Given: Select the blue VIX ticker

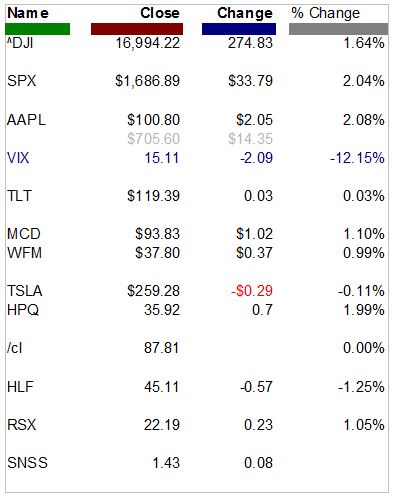Looking at the screenshot, I should 18,158.
